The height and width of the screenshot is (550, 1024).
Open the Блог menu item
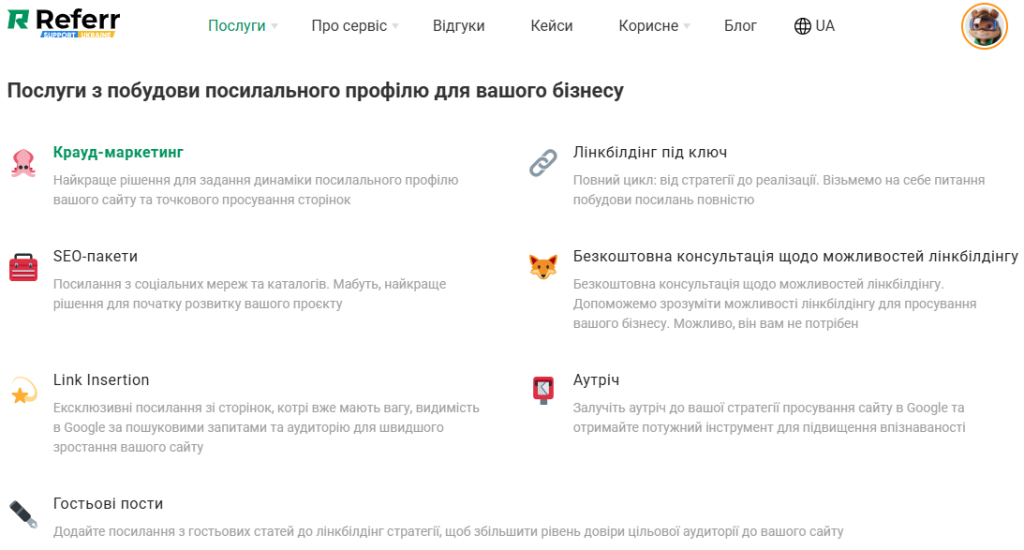(740, 26)
